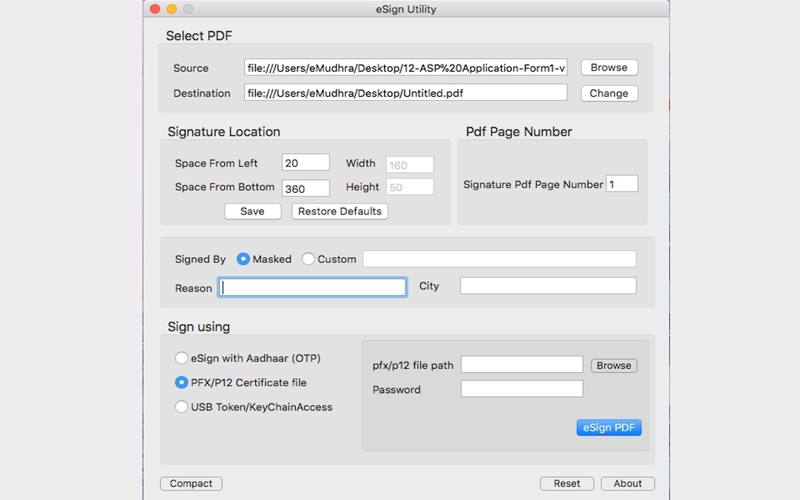Click the 'Sign using' heading
Screen dimensions: 800x500
(x=199, y=327)
